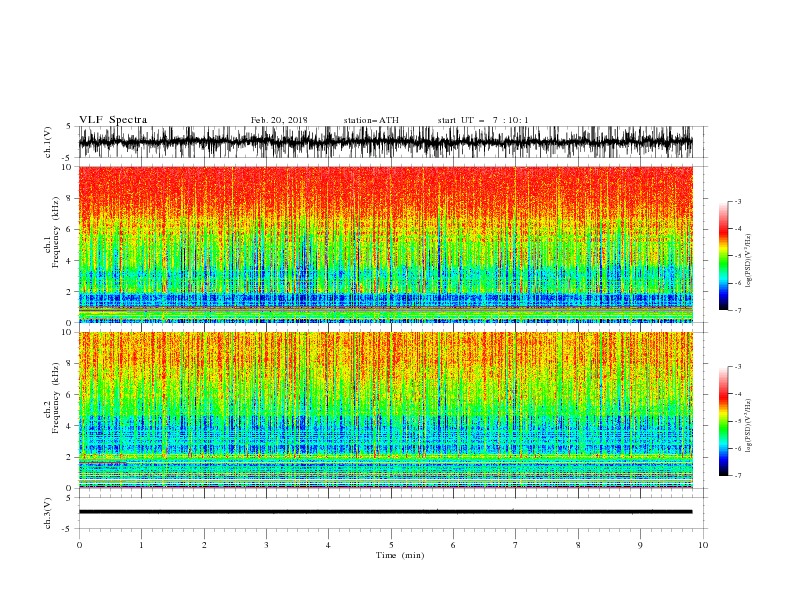Click the "7" tick on the time axis
This screenshot has height=612, width=792.
point(516,545)
